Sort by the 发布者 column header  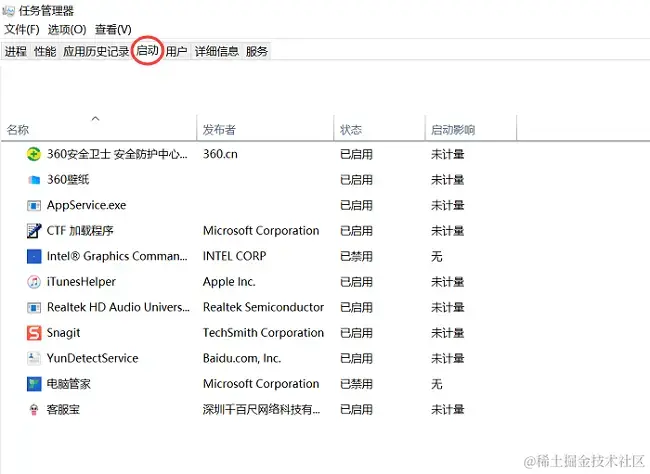[x=265, y=130]
